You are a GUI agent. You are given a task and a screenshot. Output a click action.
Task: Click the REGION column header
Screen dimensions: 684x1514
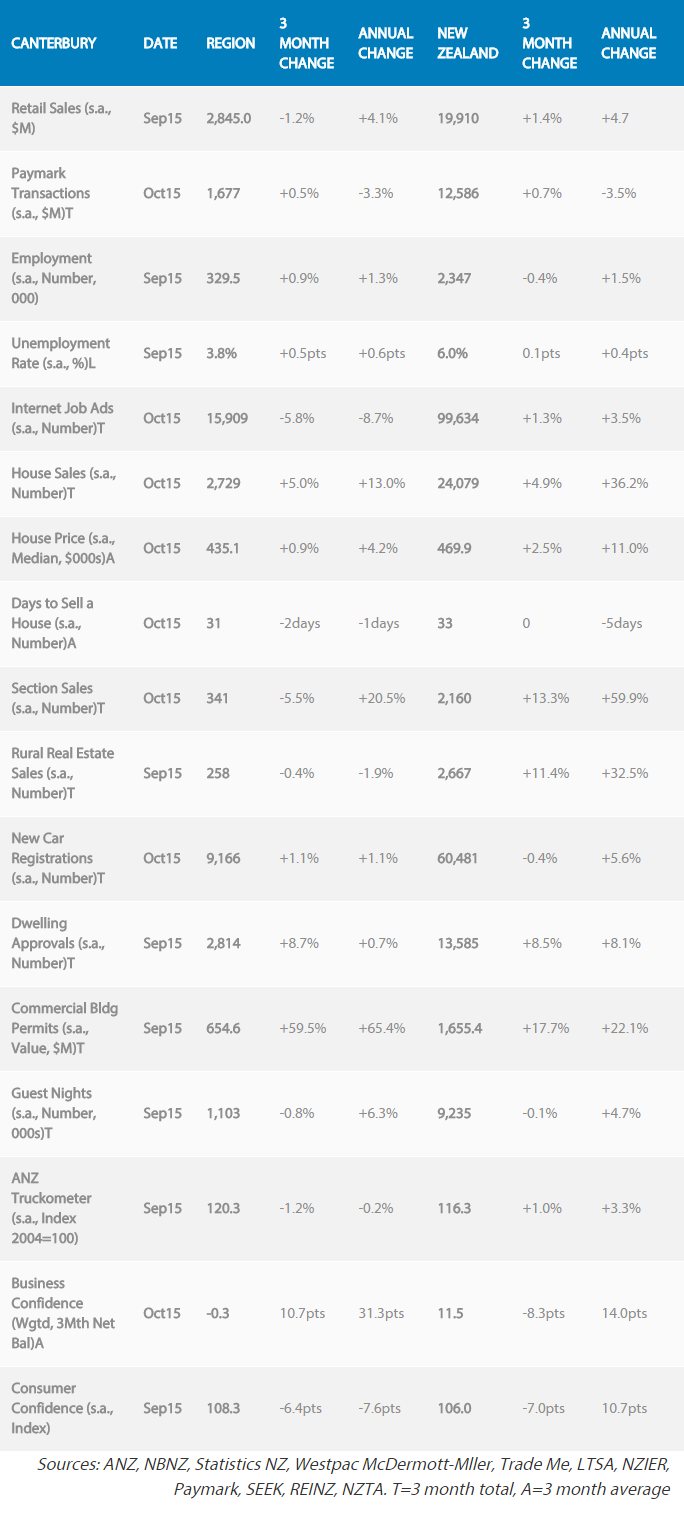[x=231, y=44]
